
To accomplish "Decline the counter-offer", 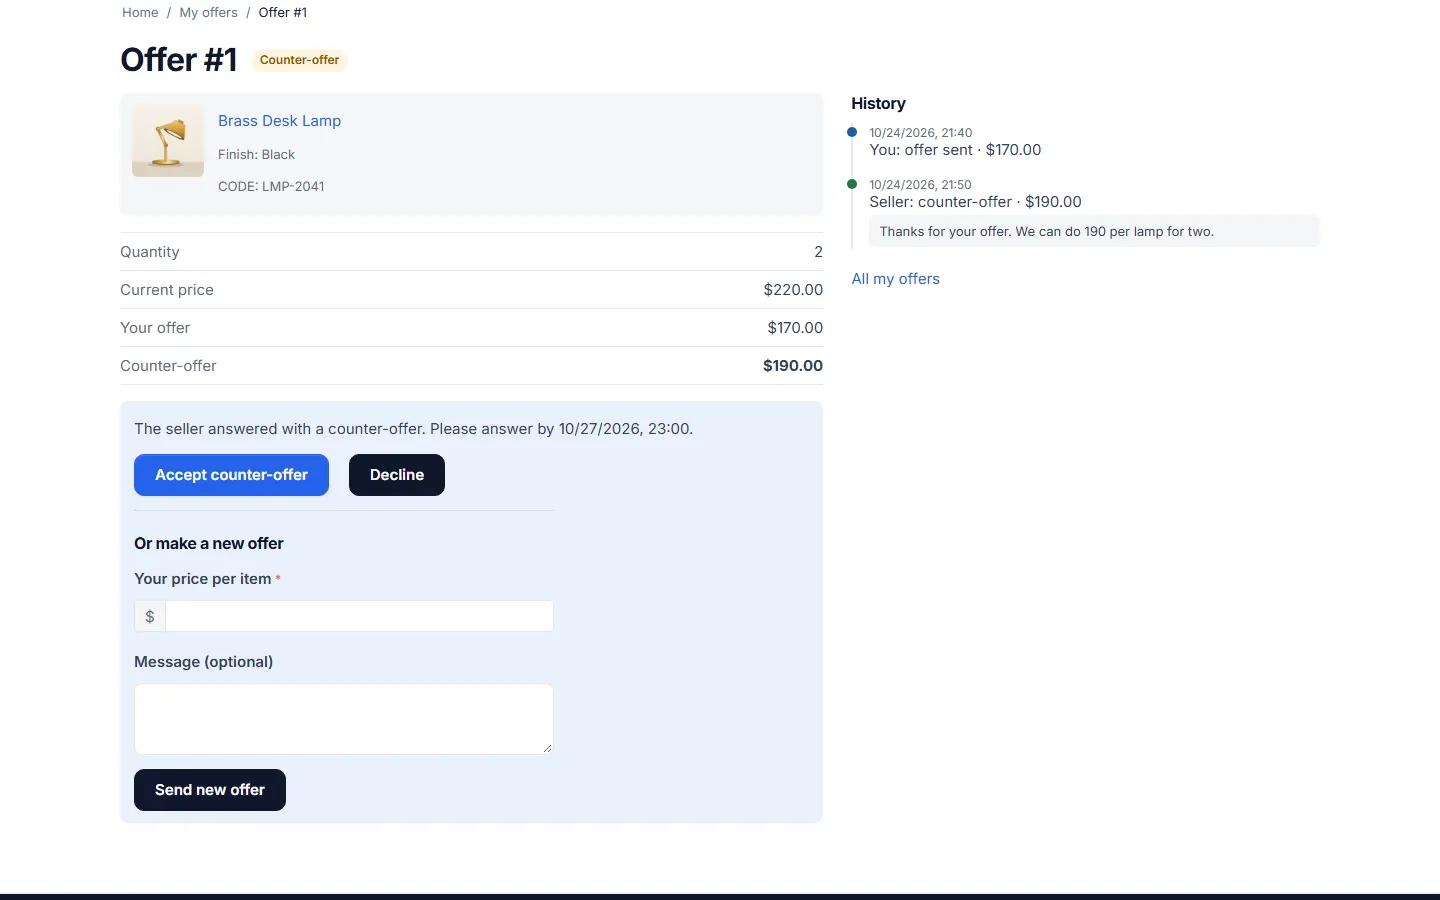I will pyautogui.click(x=397, y=475).
